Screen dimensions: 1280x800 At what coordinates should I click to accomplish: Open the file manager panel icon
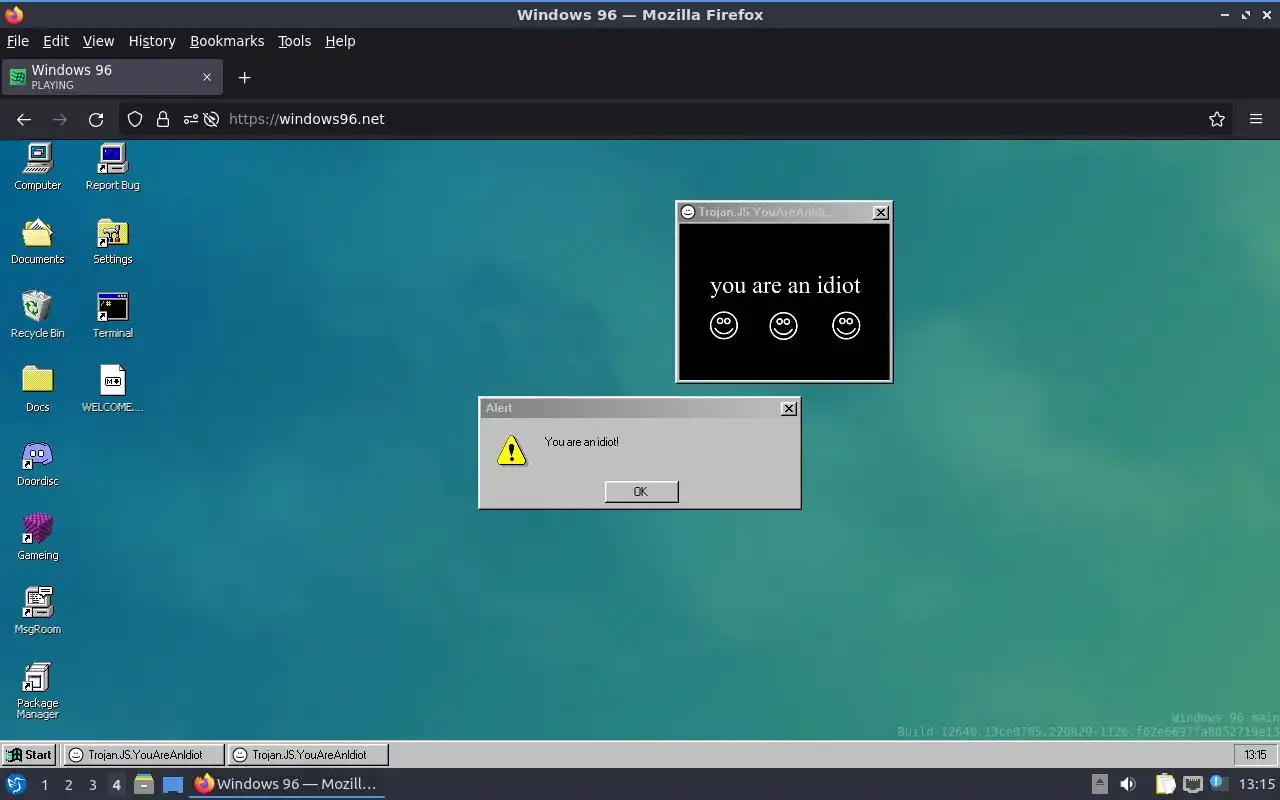[144, 784]
